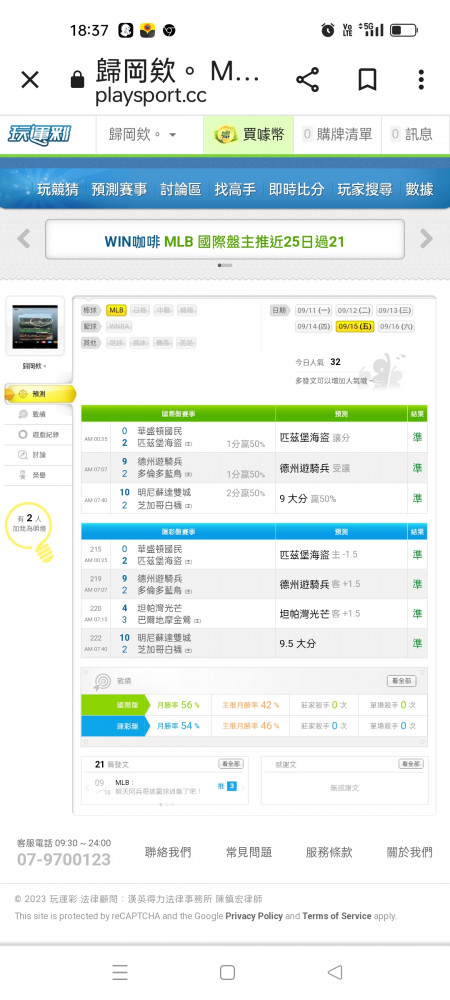Switch to the 即時比分 nav tab
Viewport: 450px width, 1000px height.
tap(296, 189)
